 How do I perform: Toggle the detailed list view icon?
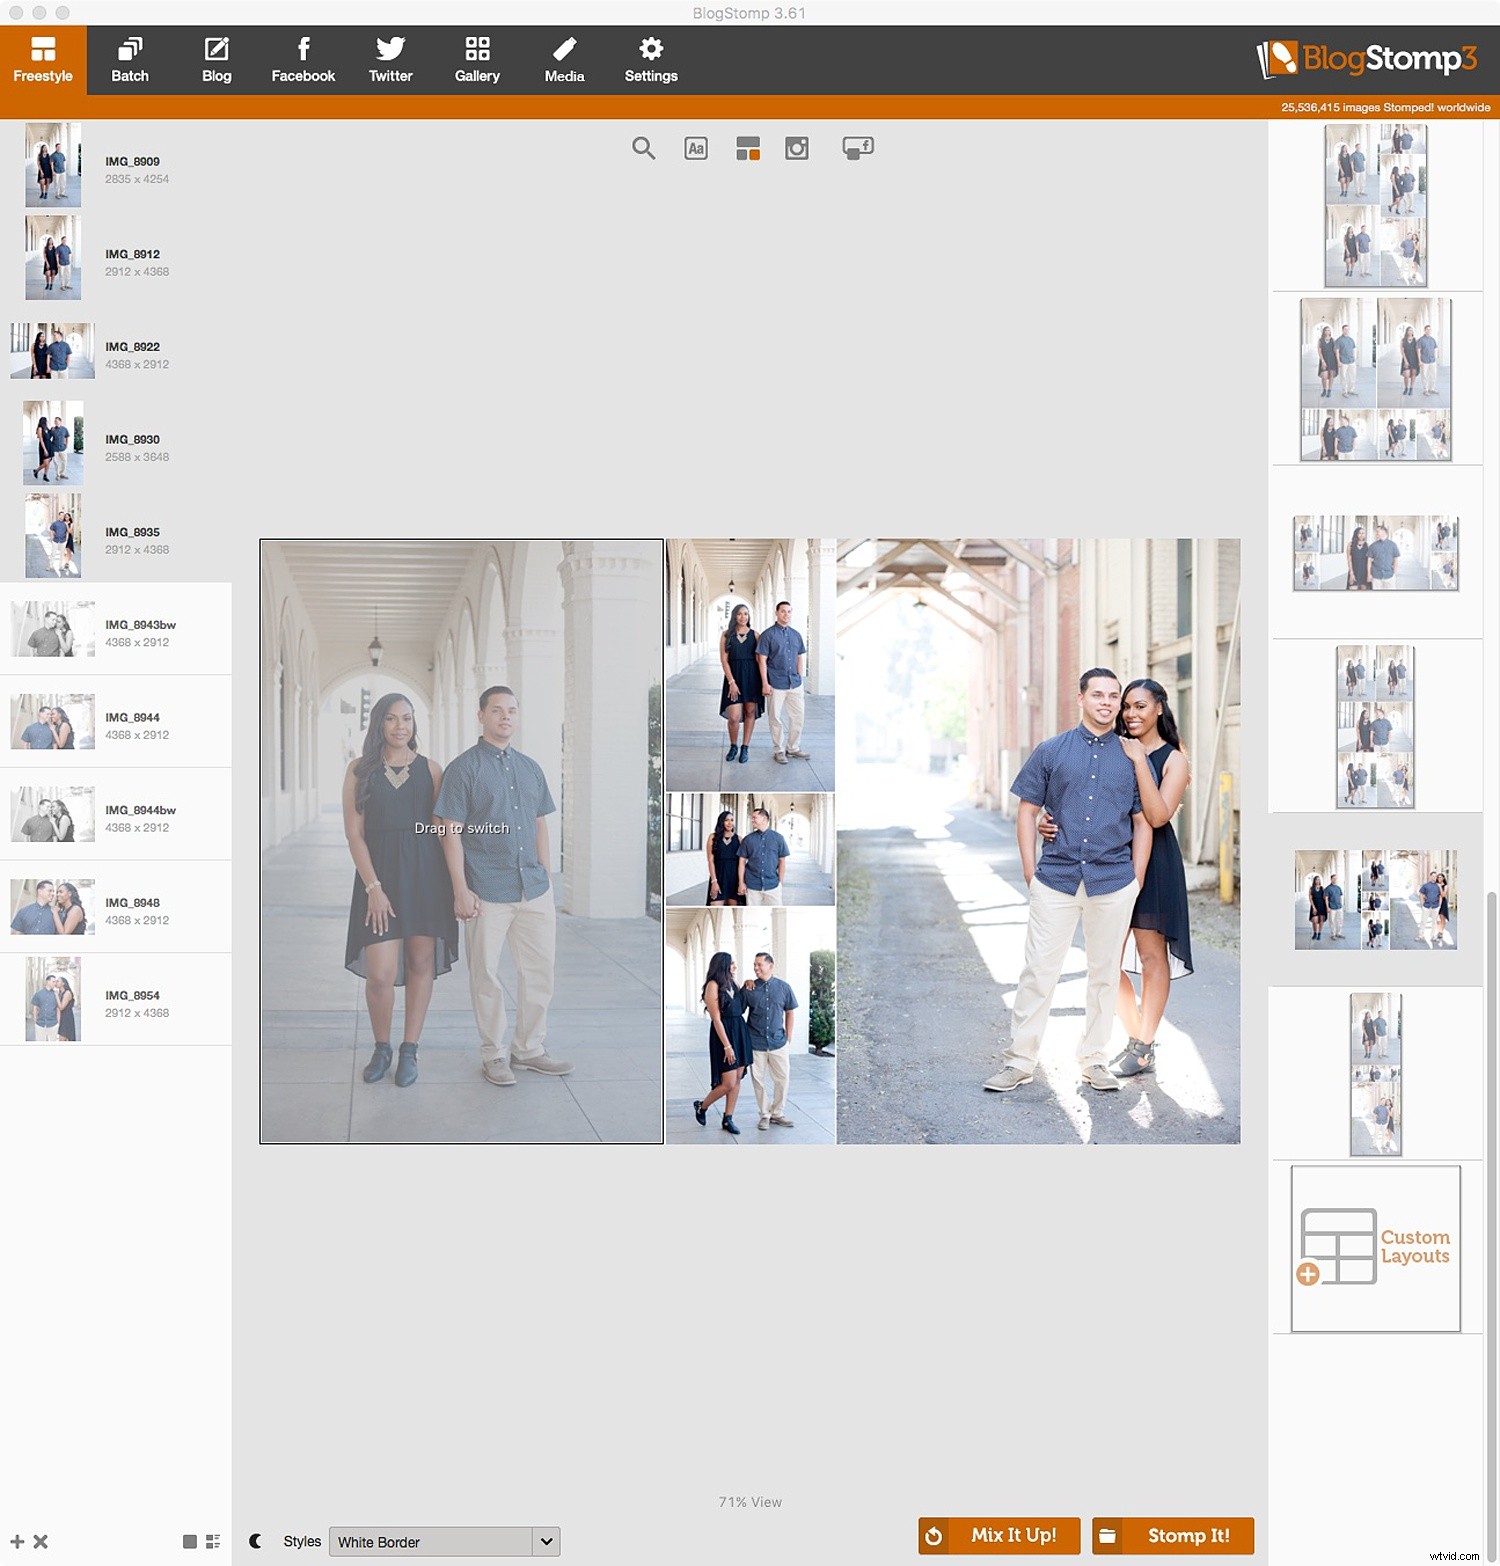point(212,1542)
